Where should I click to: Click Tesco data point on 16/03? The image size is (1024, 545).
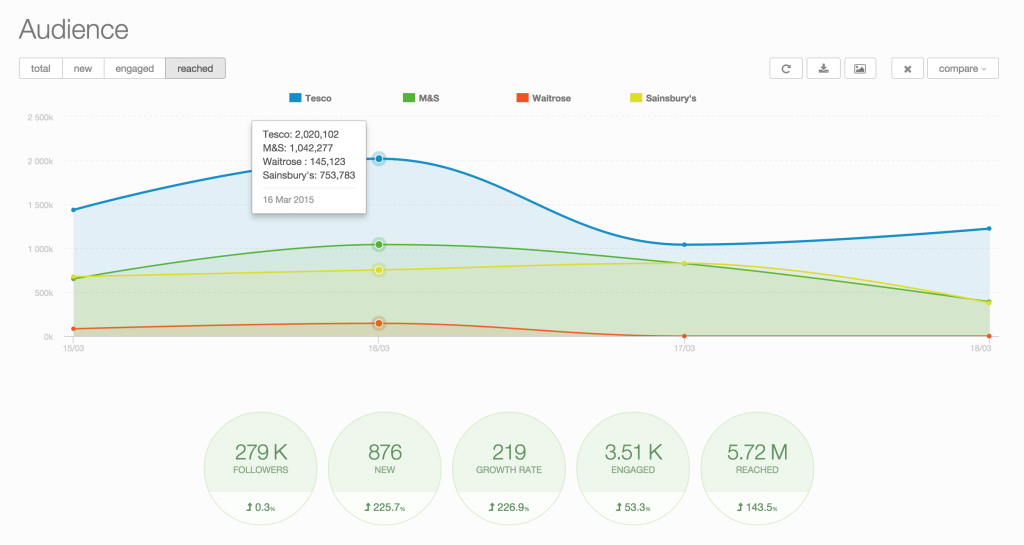[379, 159]
